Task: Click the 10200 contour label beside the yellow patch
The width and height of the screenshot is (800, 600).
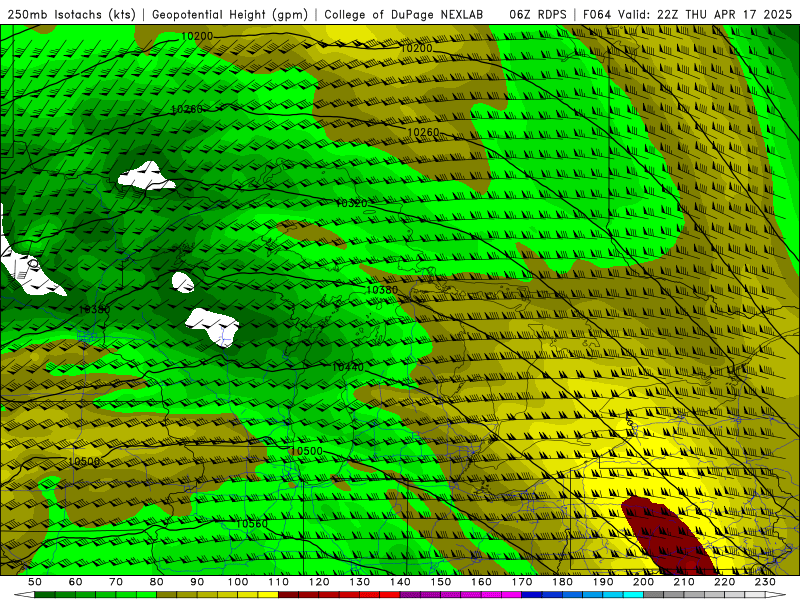Action: 416,48
